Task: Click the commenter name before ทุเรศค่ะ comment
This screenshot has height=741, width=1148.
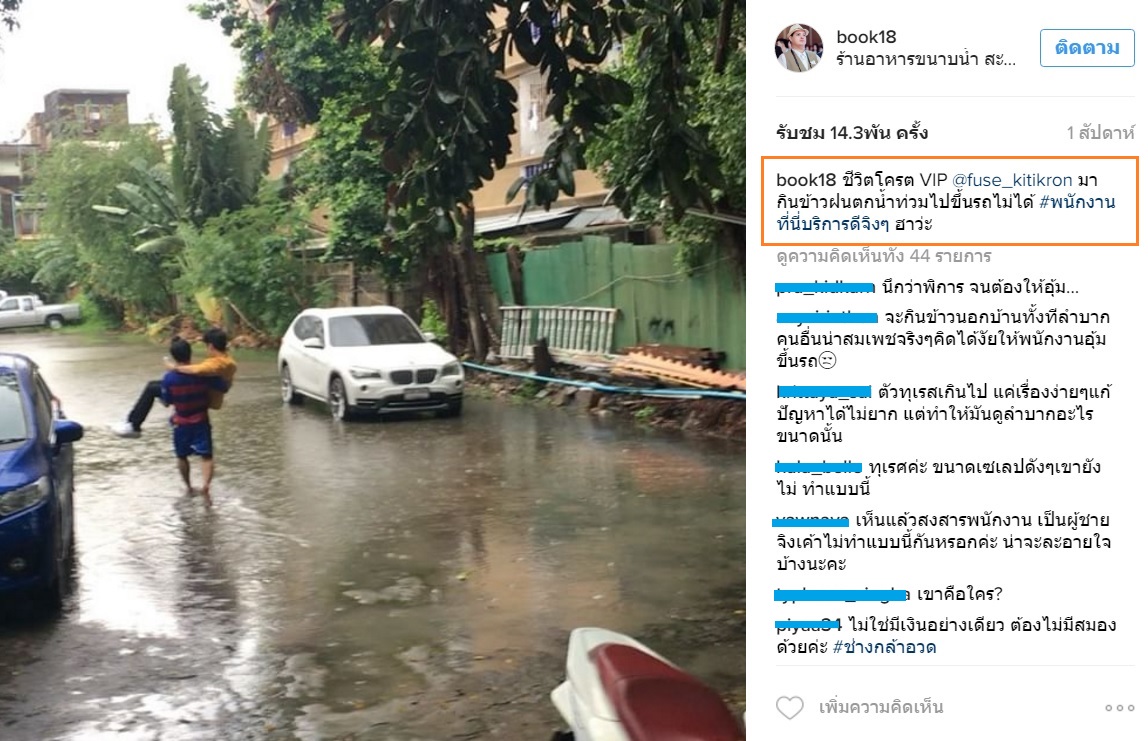Action: pyautogui.click(x=819, y=466)
